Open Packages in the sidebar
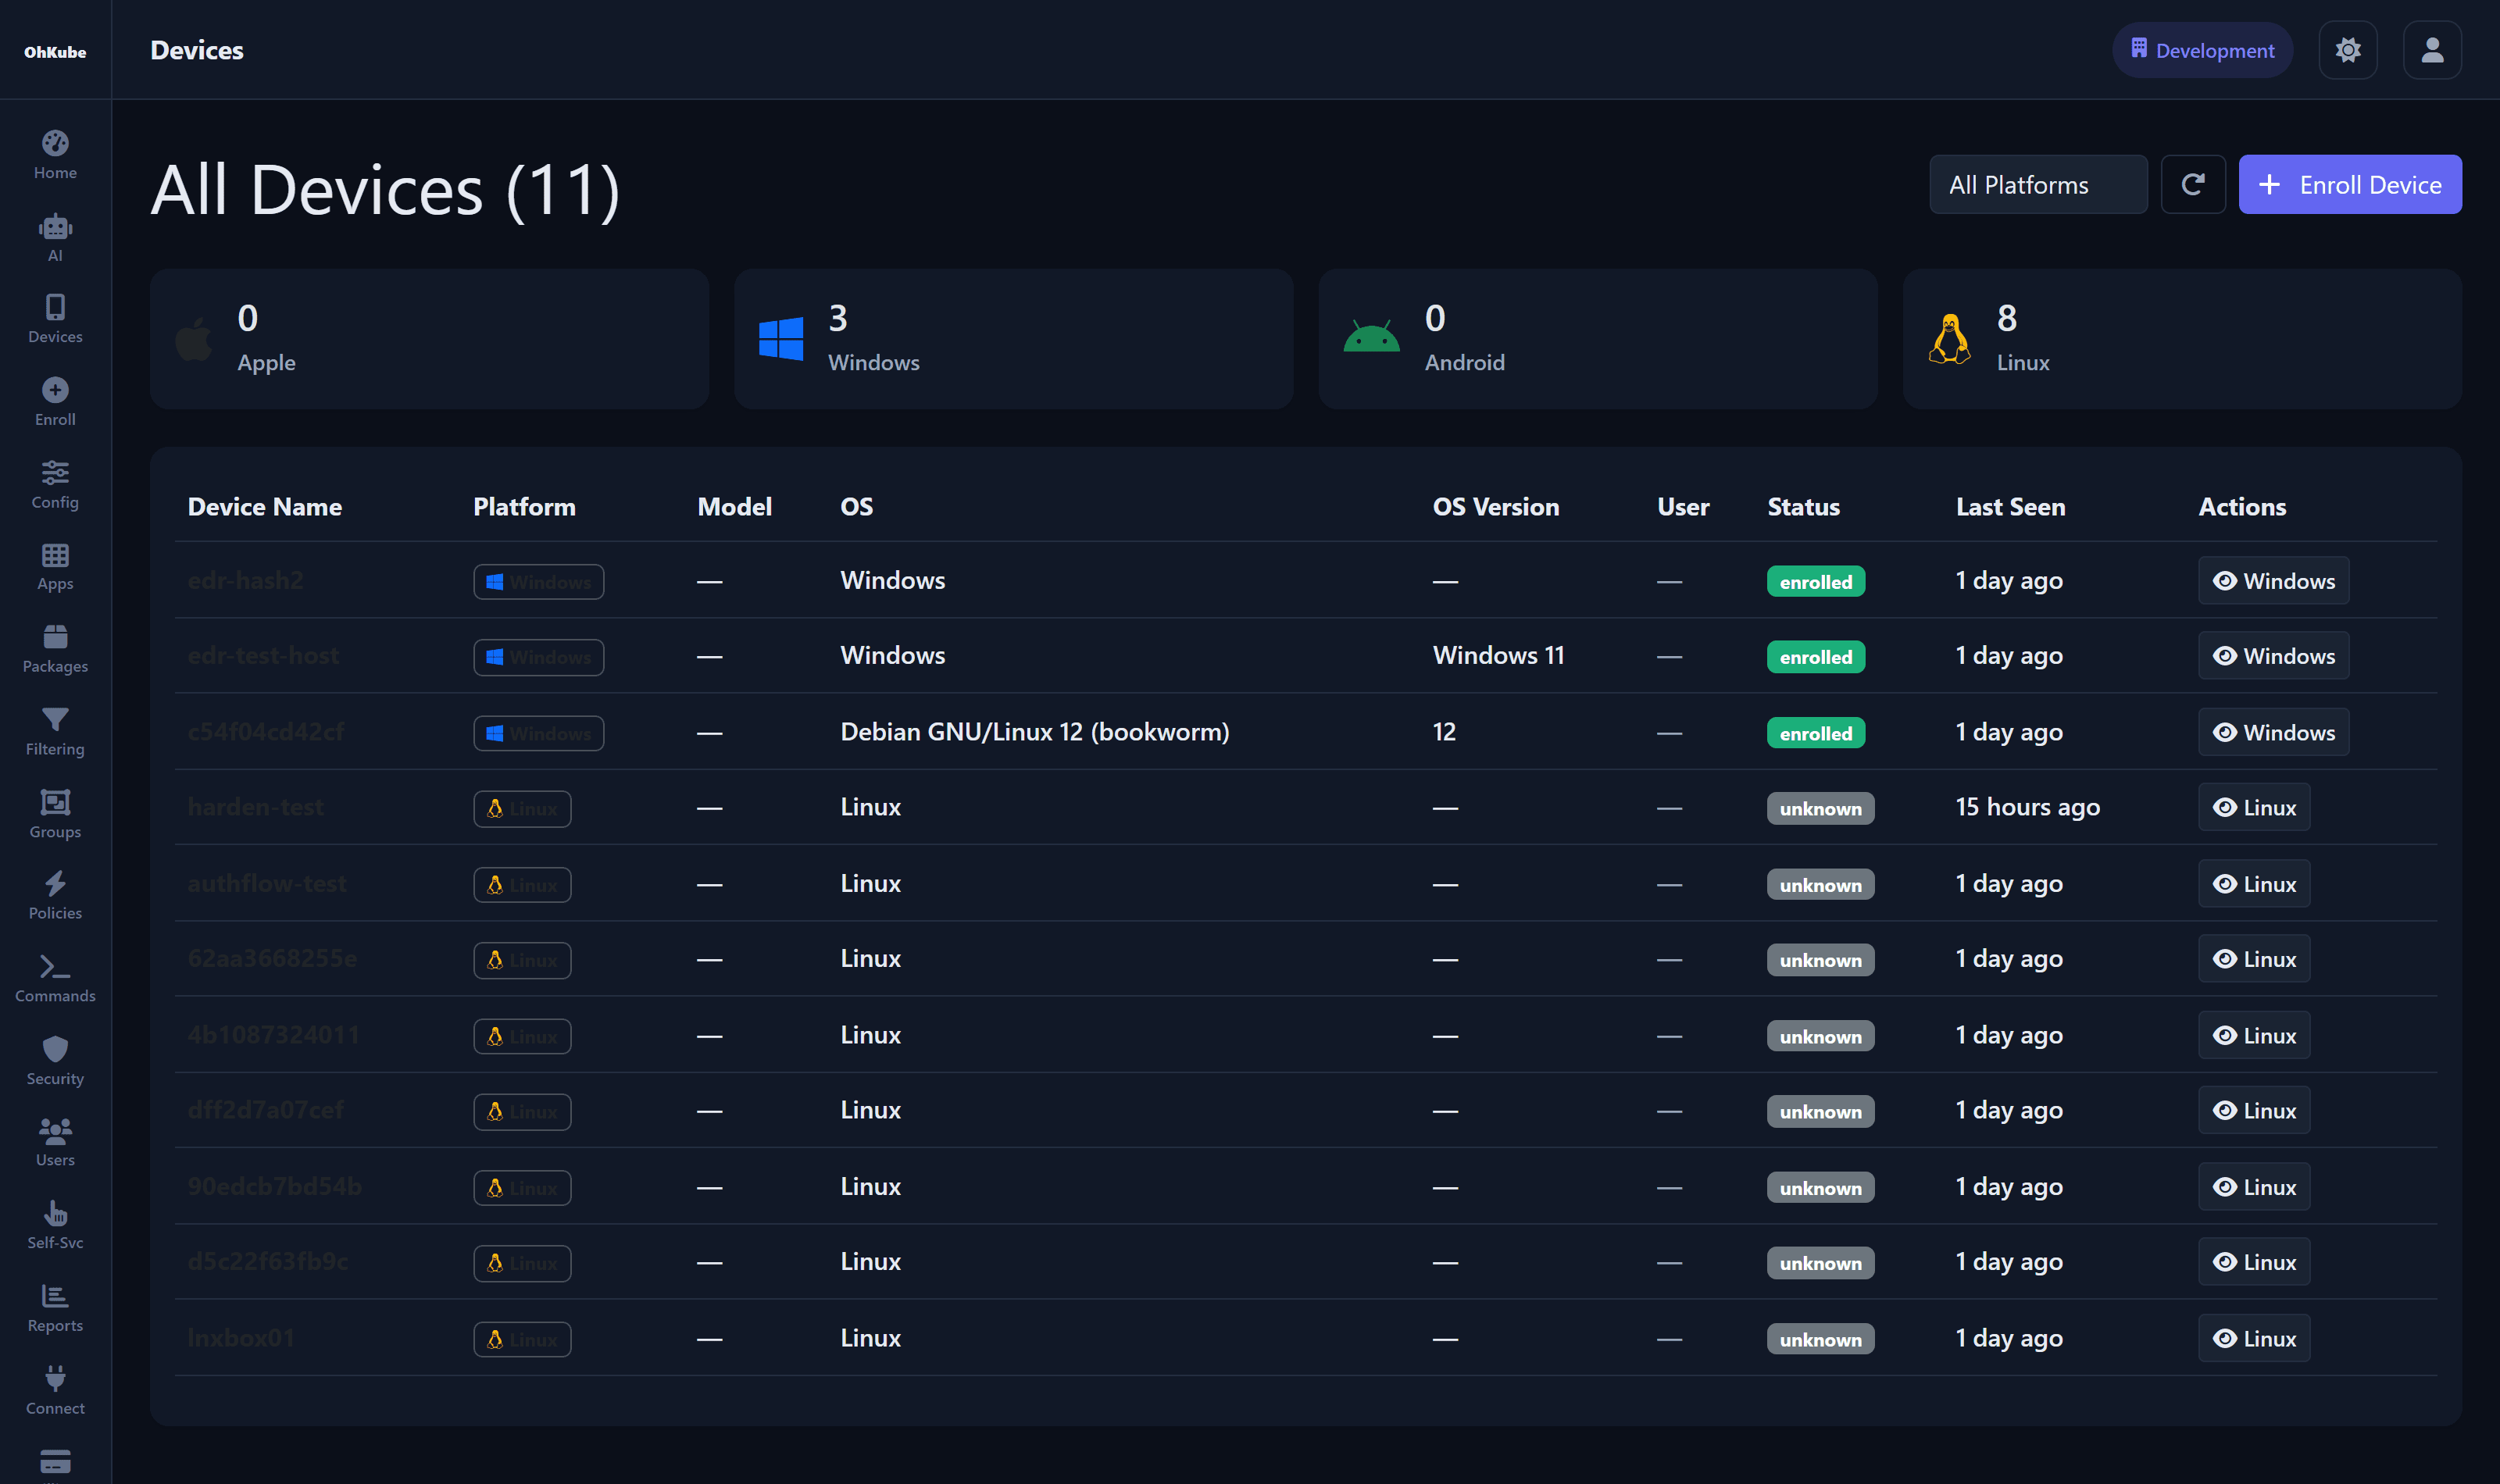2500x1484 pixels. [55, 650]
